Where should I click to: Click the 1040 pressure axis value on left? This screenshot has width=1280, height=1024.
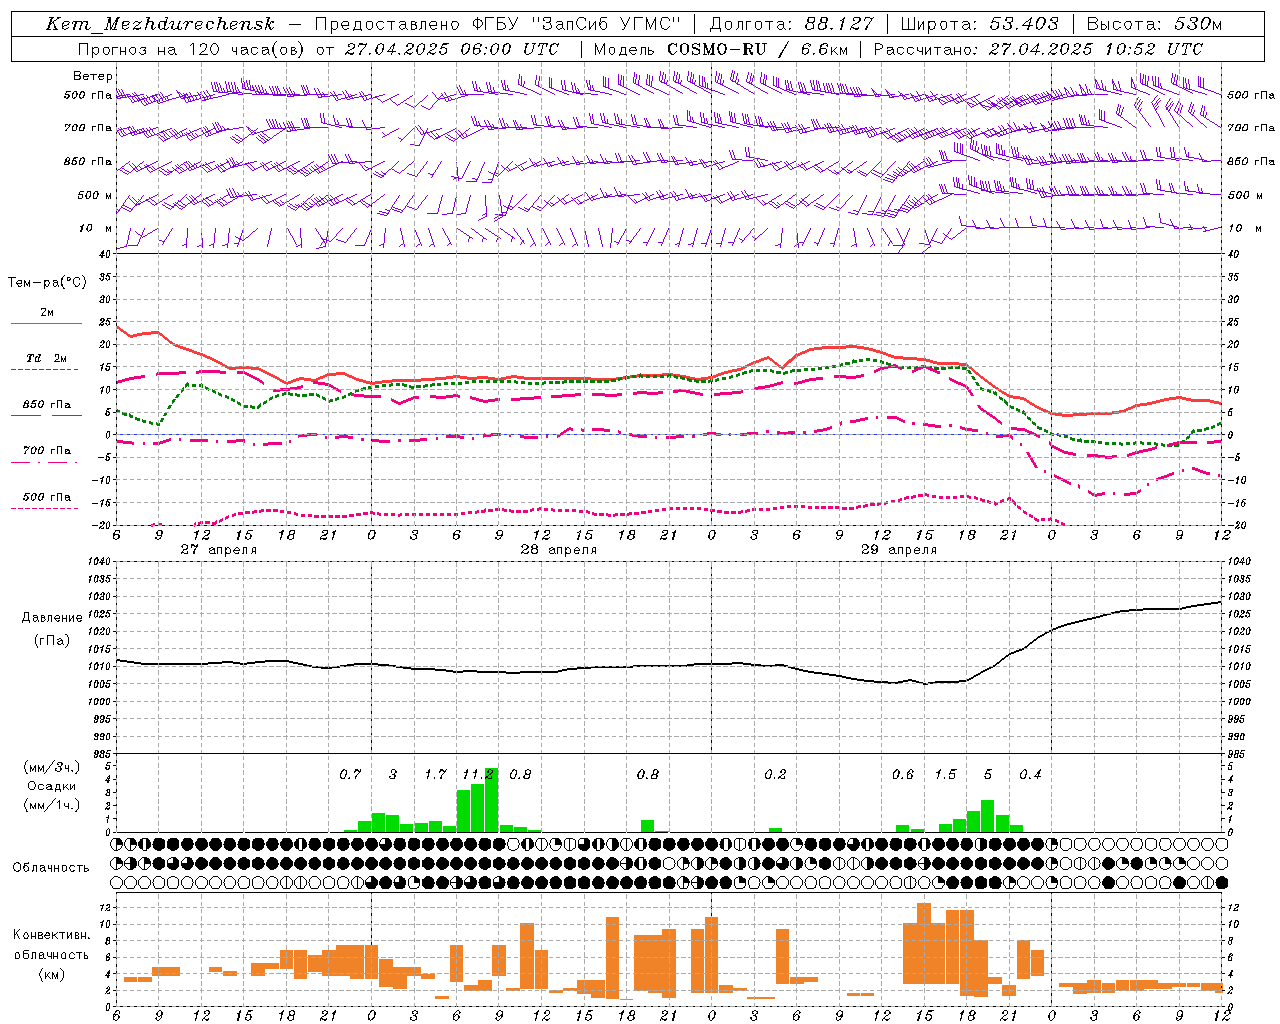tap(99, 562)
